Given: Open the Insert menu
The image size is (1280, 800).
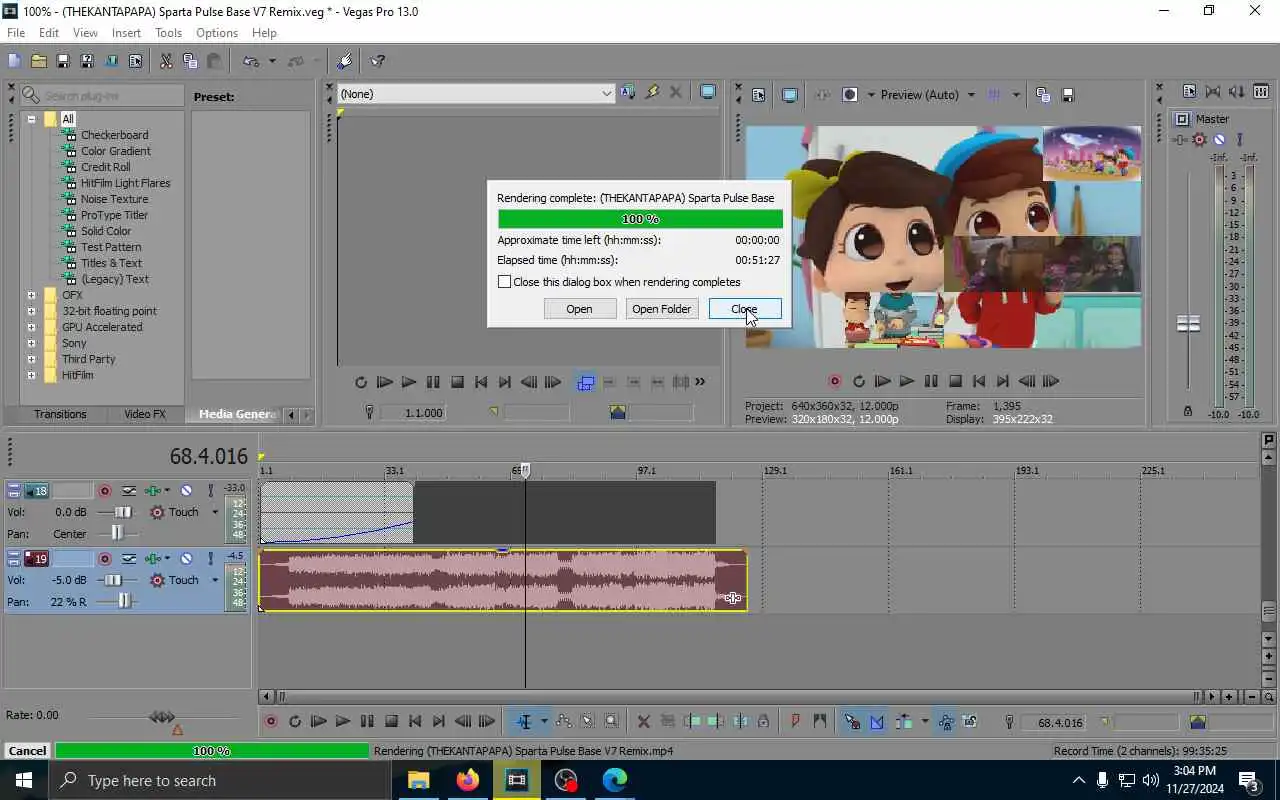Looking at the screenshot, I should click(x=126, y=33).
